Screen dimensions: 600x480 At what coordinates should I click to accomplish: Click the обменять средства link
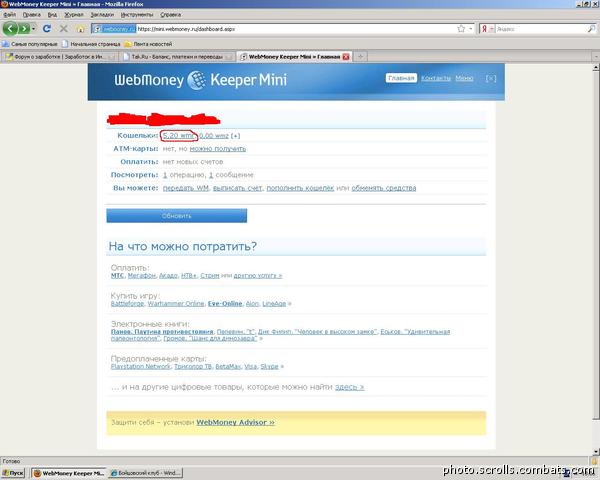tap(383, 188)
